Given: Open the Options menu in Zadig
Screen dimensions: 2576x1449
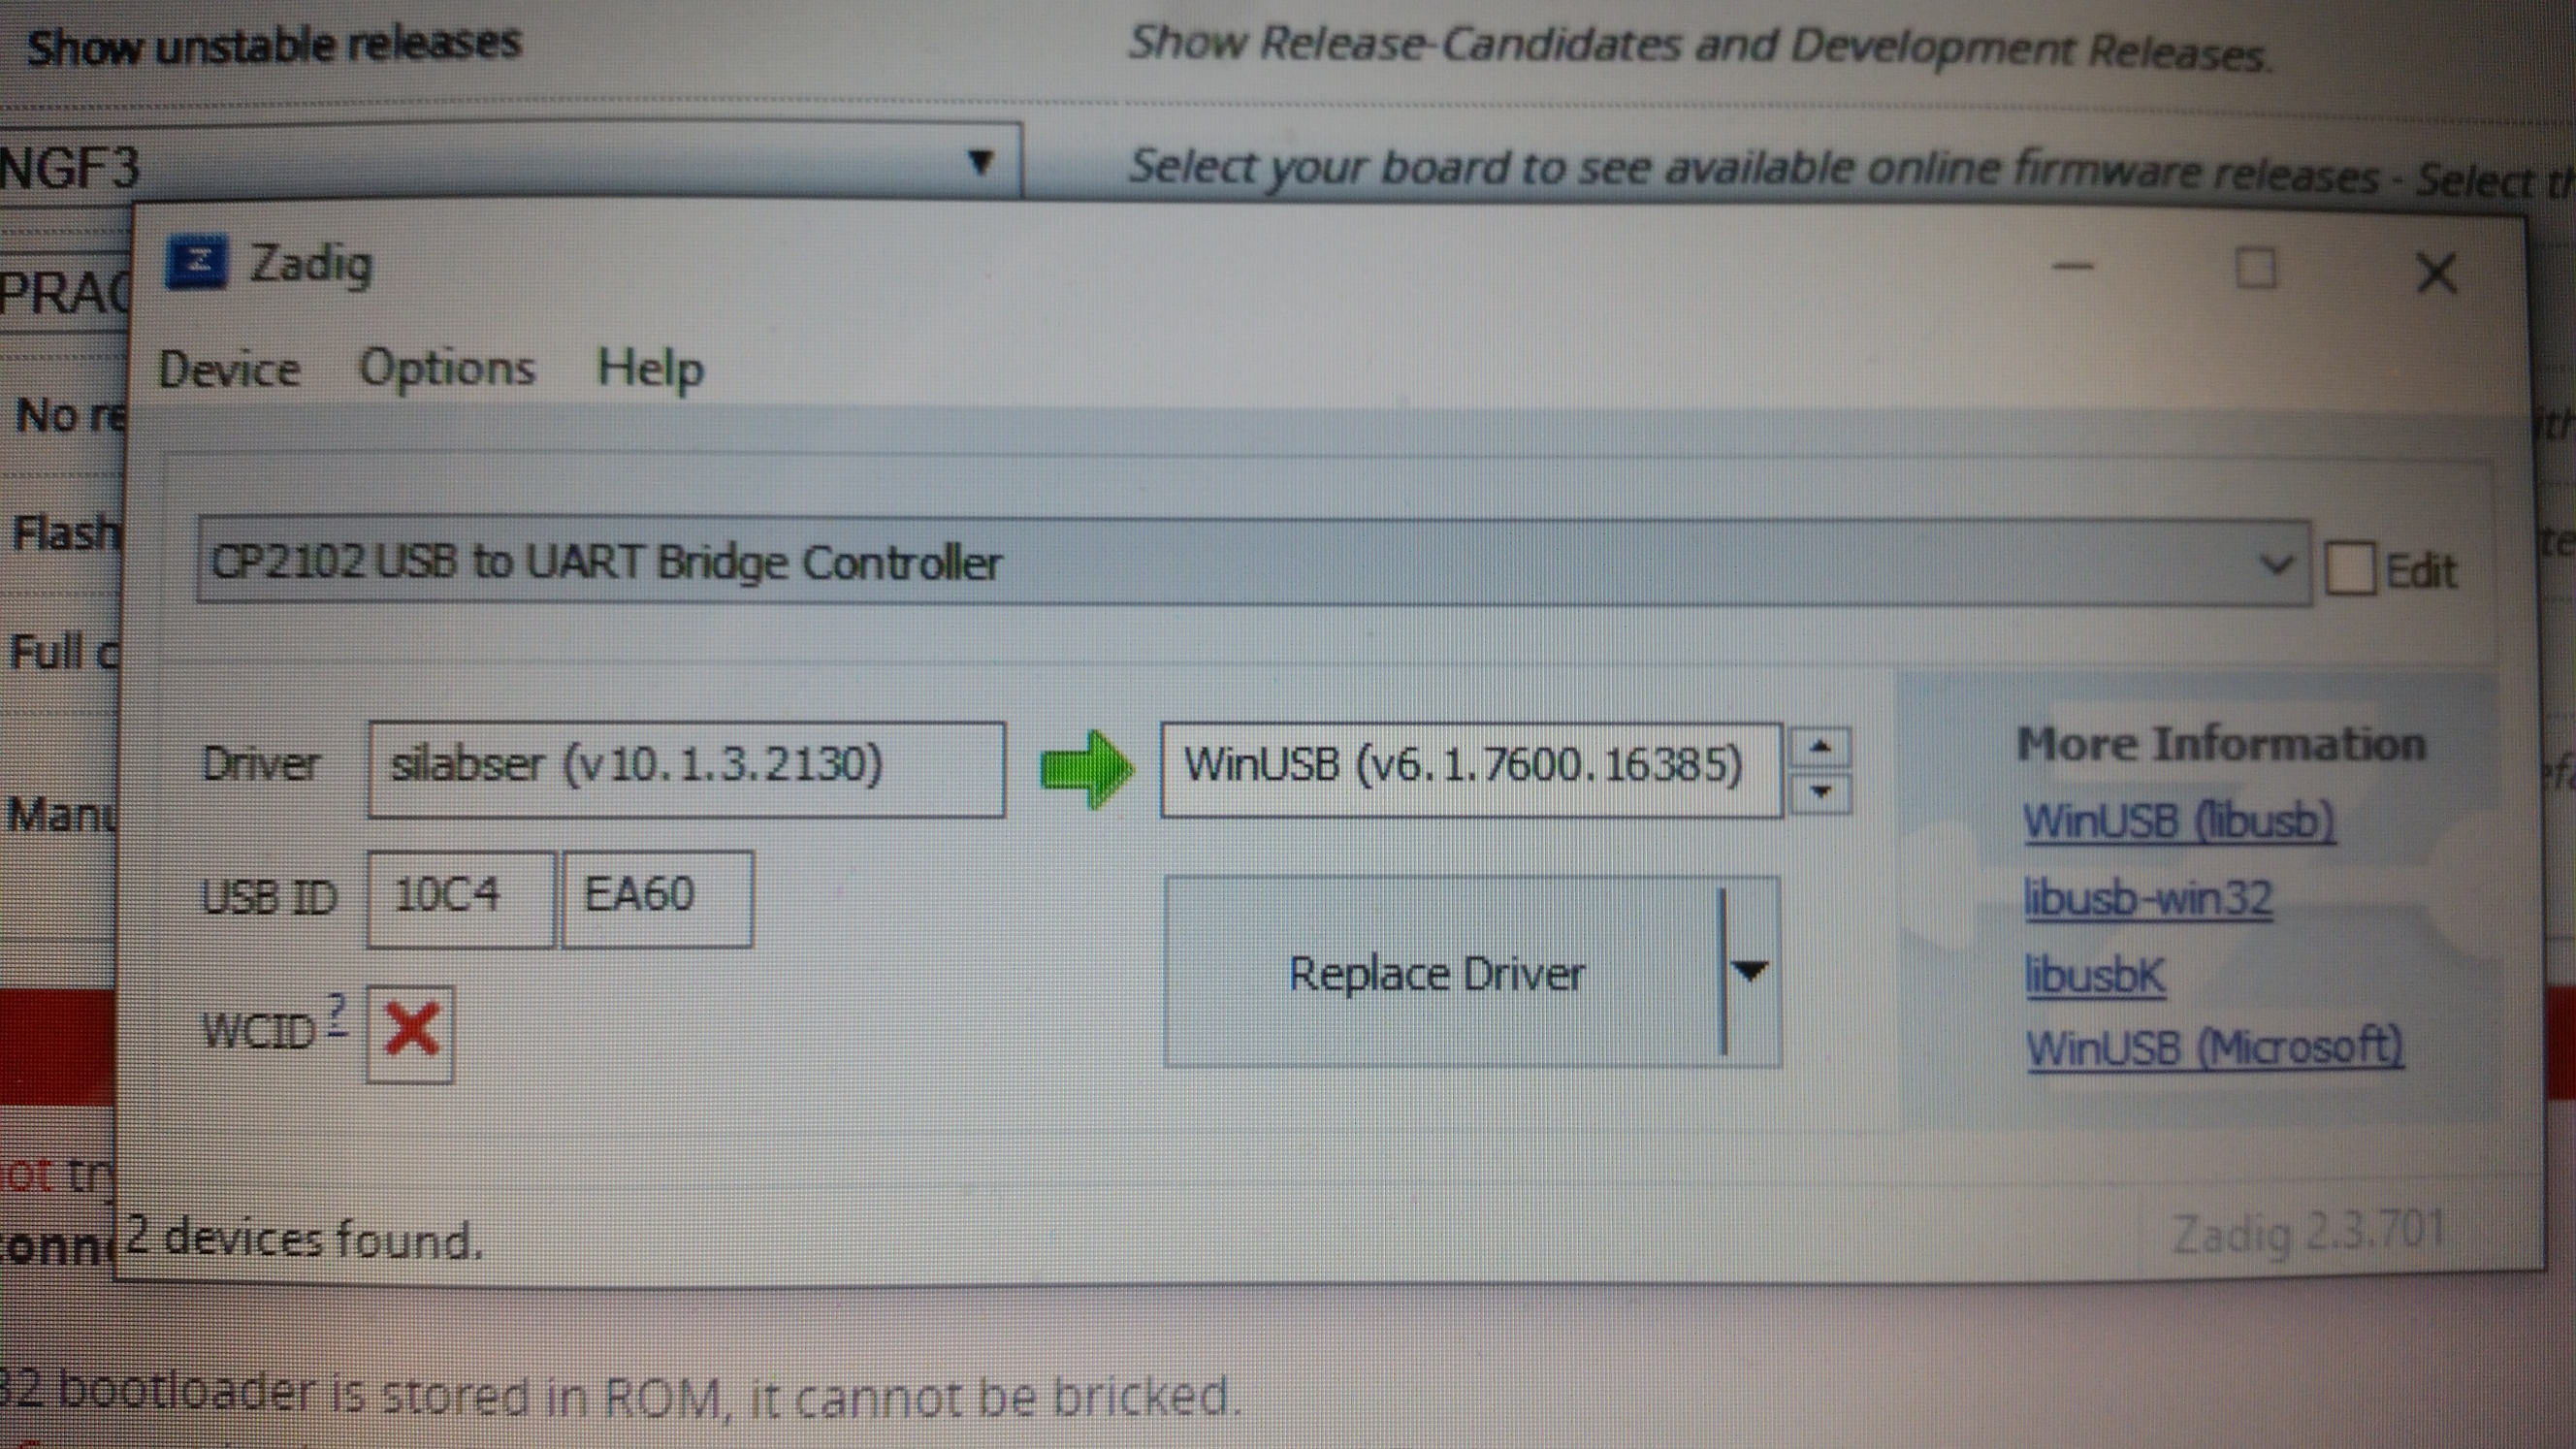Looking at the screenshot, I should tap(447, 368).
